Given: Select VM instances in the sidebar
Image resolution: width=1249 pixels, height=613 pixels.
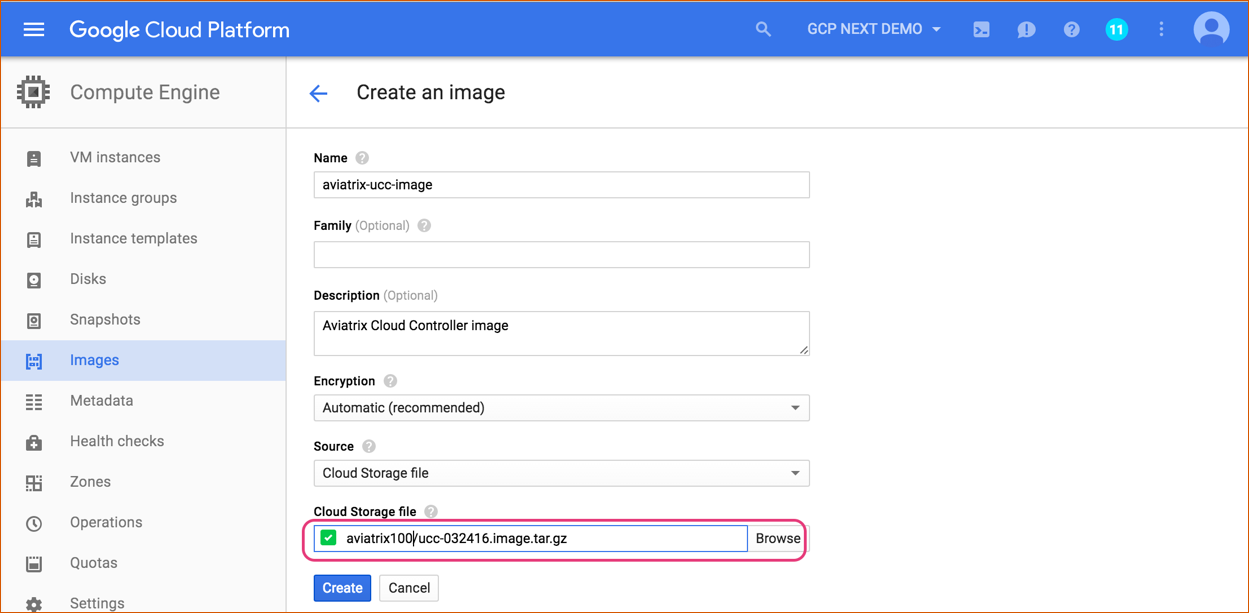Looking at the screenshot, I should (115, 157).
